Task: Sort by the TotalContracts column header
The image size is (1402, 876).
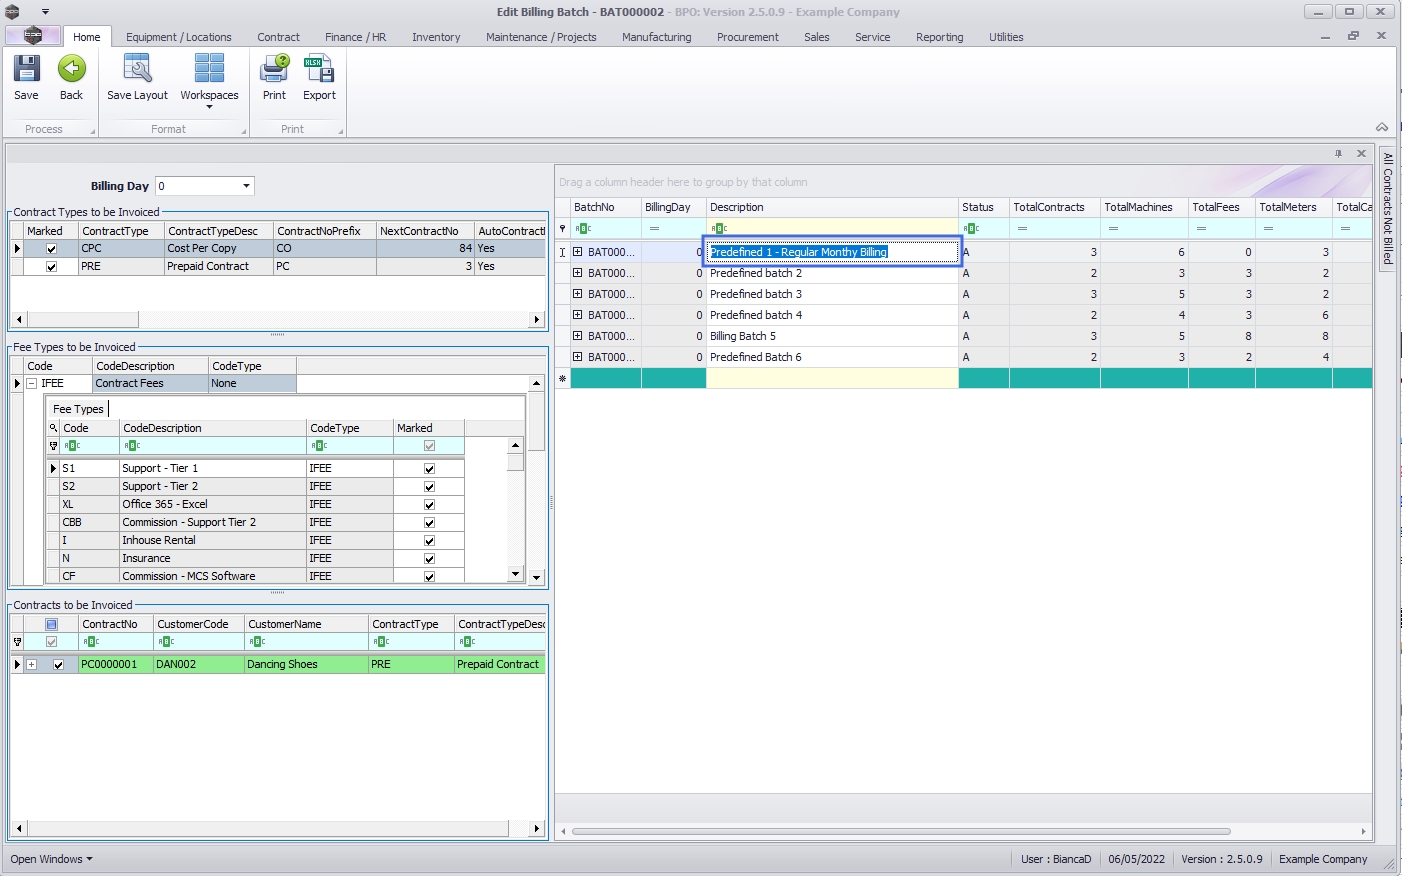Action: tap(1048, 207)
